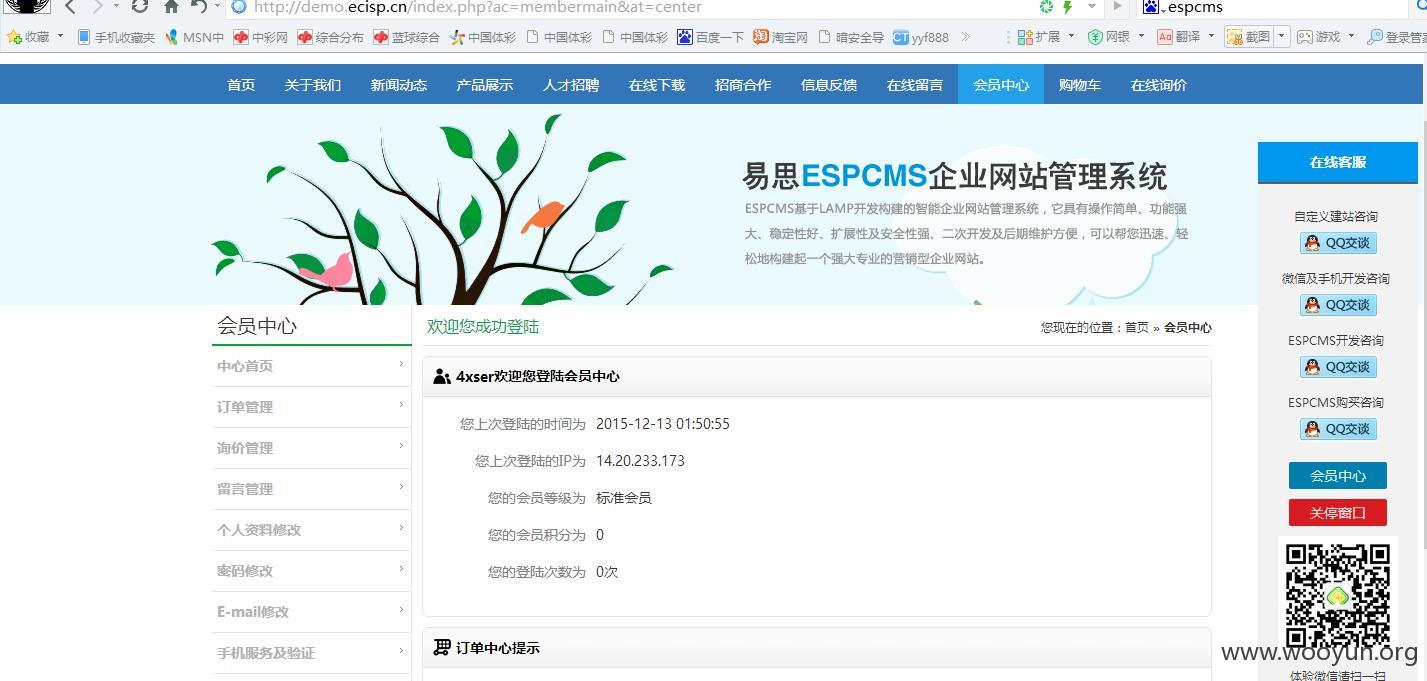Select 在线留言 in the top navigation

[915, 85]
